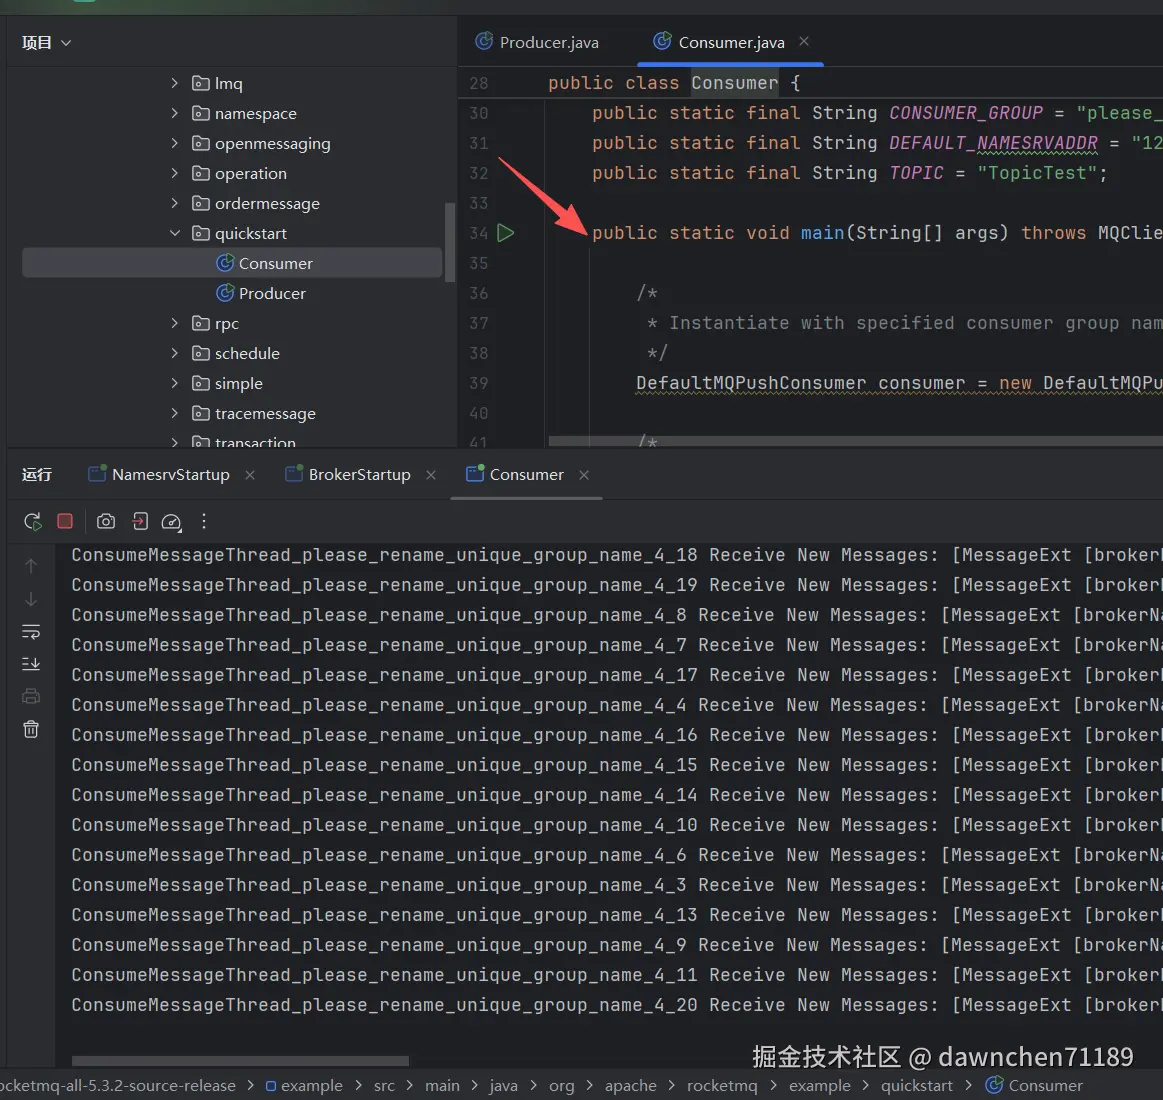The image size is (1163, 1100).
Task: Click src in the breadcrumb bar
Action: [x=384, y=1086]
